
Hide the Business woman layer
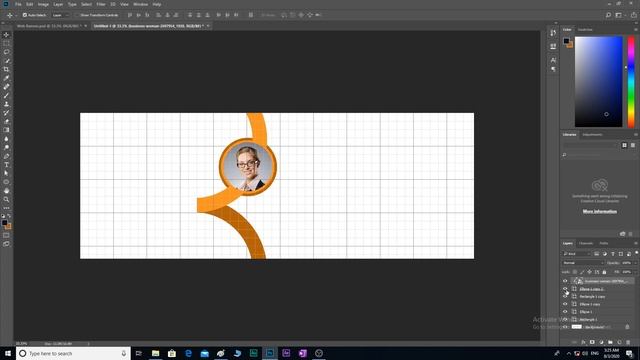[565, 281]
